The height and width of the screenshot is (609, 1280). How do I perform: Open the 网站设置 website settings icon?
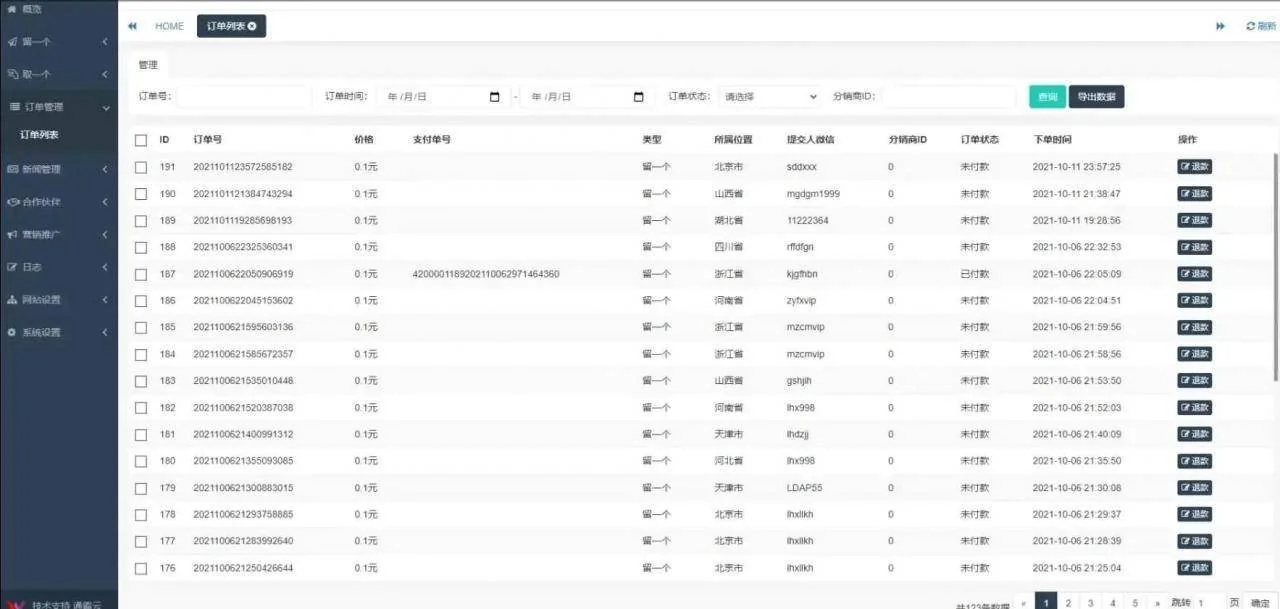click(x=43, y=299)
